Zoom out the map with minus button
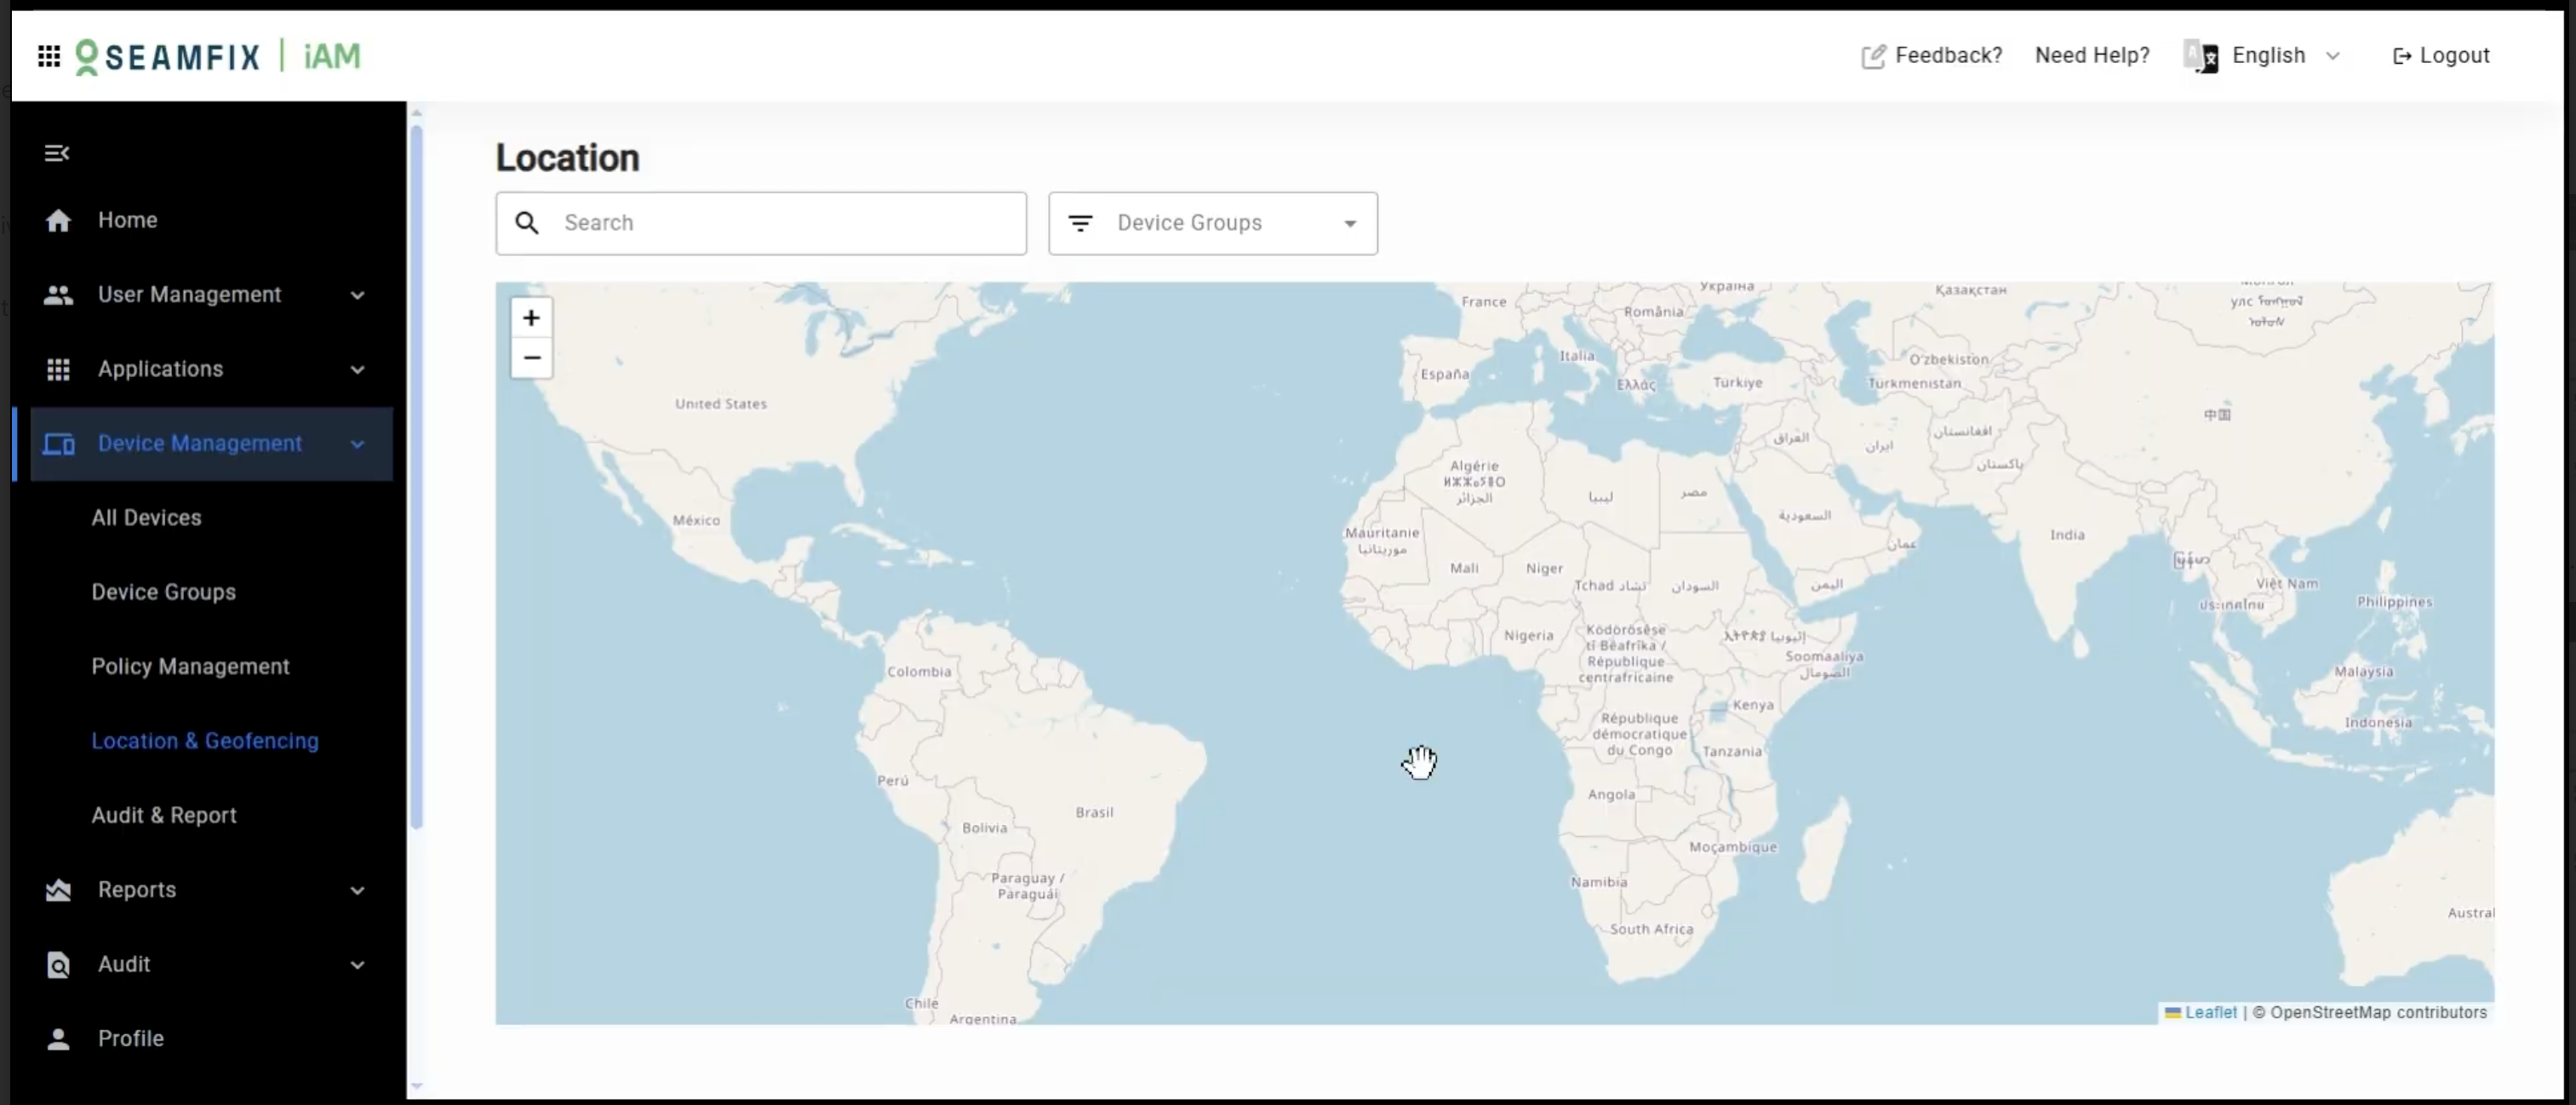Viewport: 2576px width, 1105px height. tap(531, 358)
